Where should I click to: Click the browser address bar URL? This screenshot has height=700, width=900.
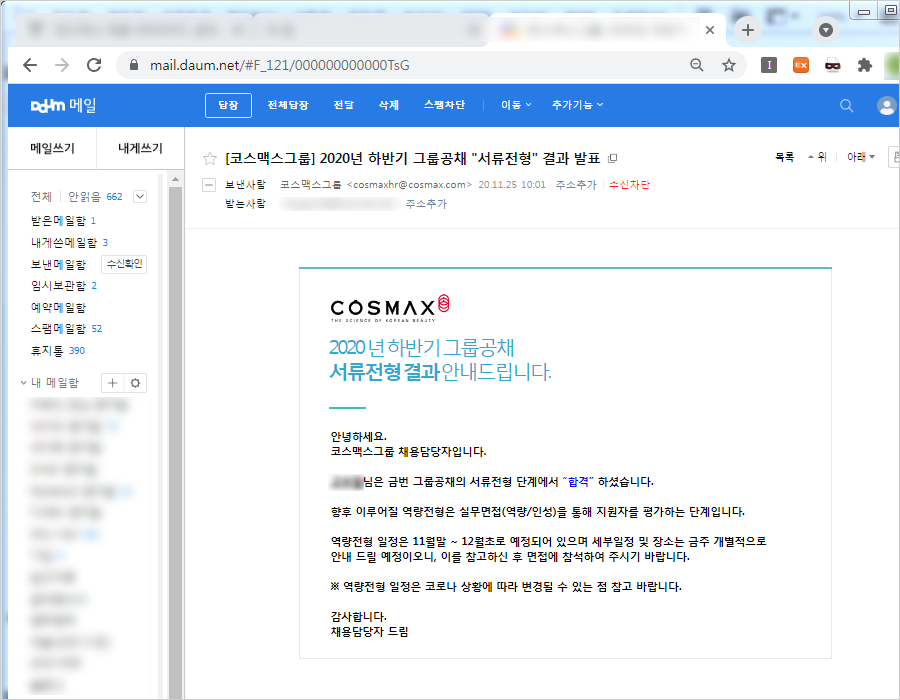click(280, 65)
